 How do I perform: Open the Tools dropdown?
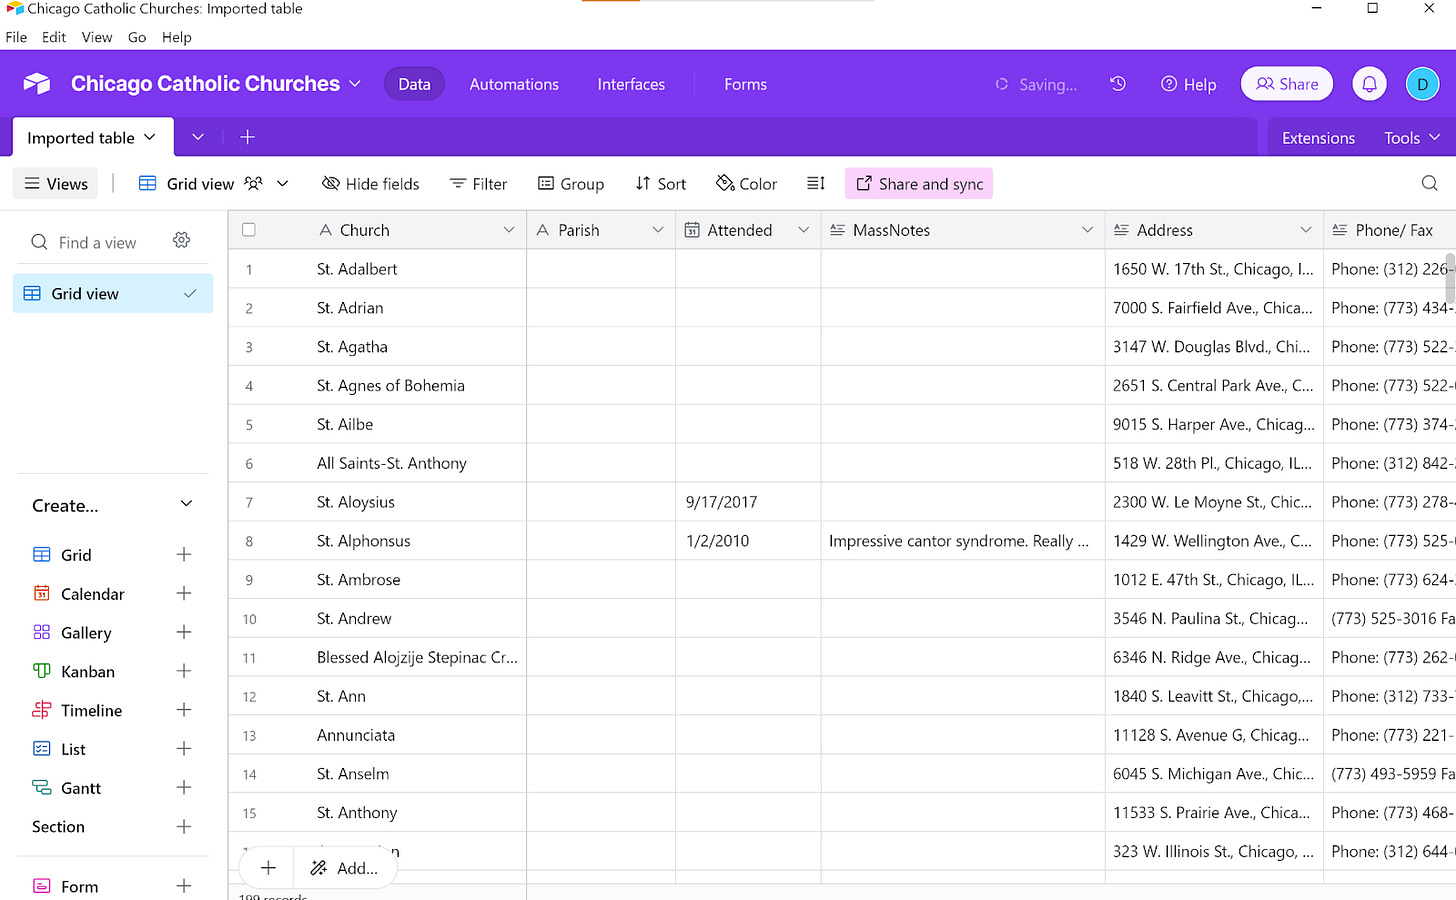click(1412, 138)
